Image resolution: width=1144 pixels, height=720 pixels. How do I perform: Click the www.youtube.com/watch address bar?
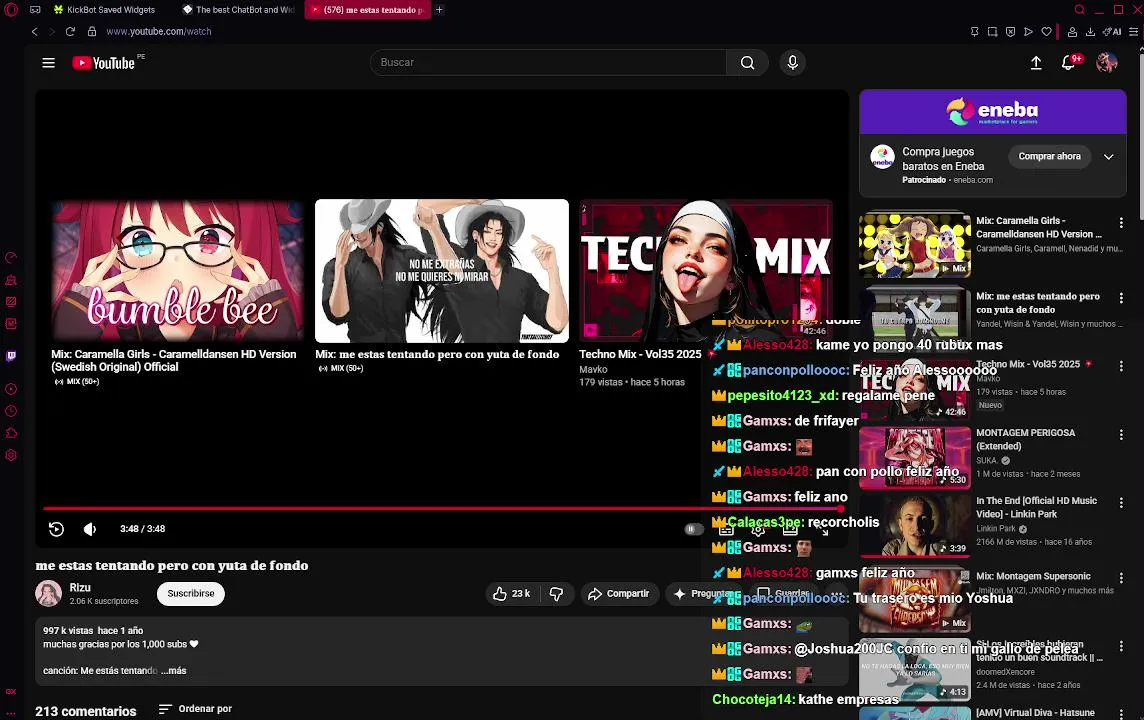point(159,31)
